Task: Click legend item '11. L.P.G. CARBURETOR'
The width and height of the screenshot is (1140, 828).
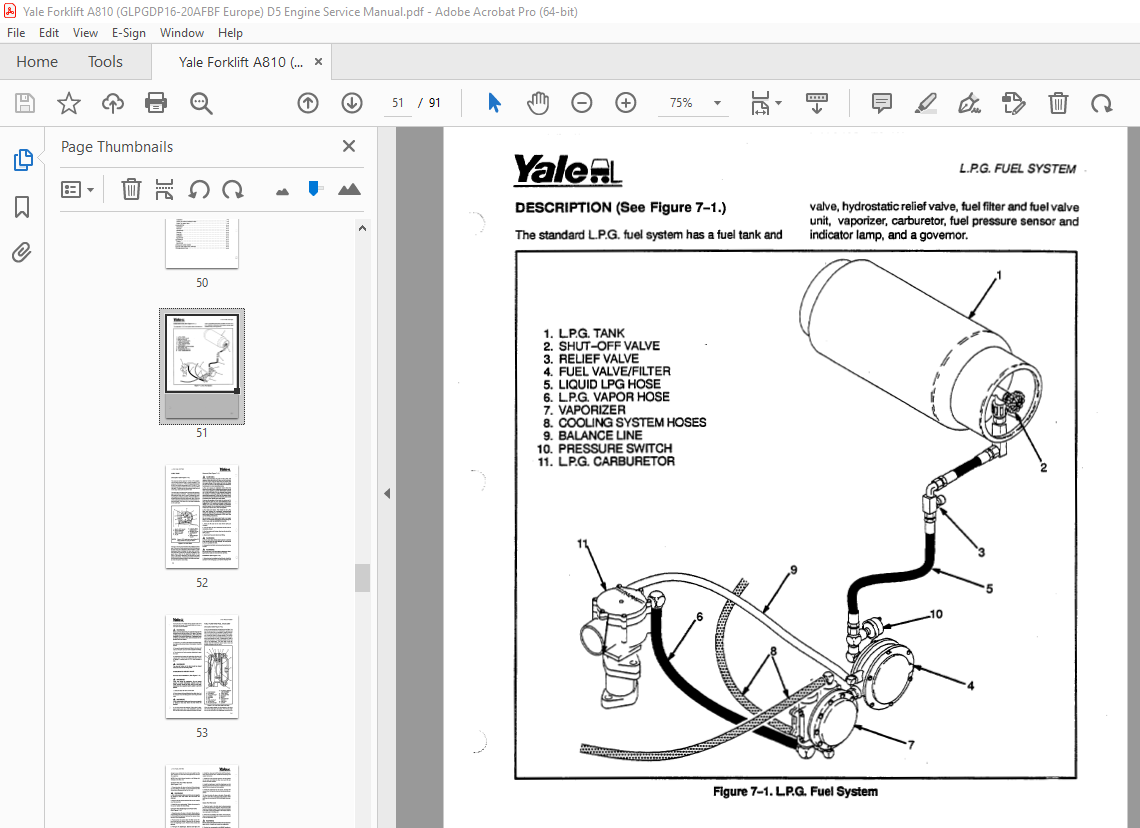Action: 606,462
